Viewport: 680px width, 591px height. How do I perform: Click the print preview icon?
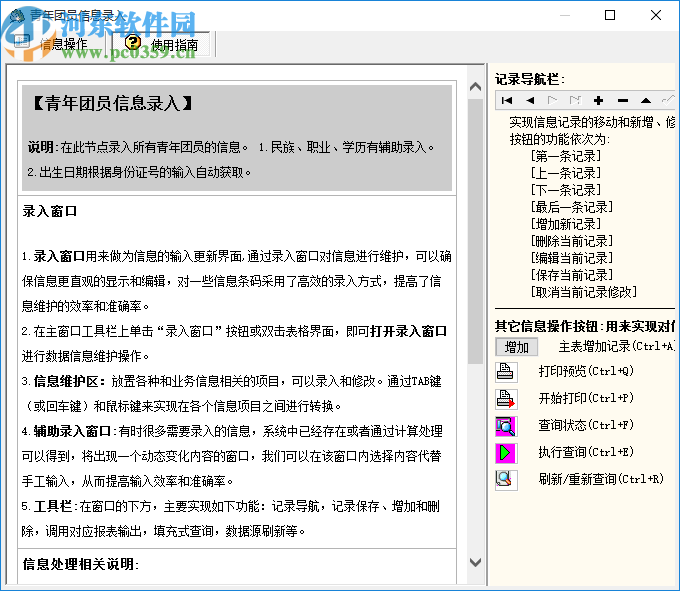tap(506, 372)
